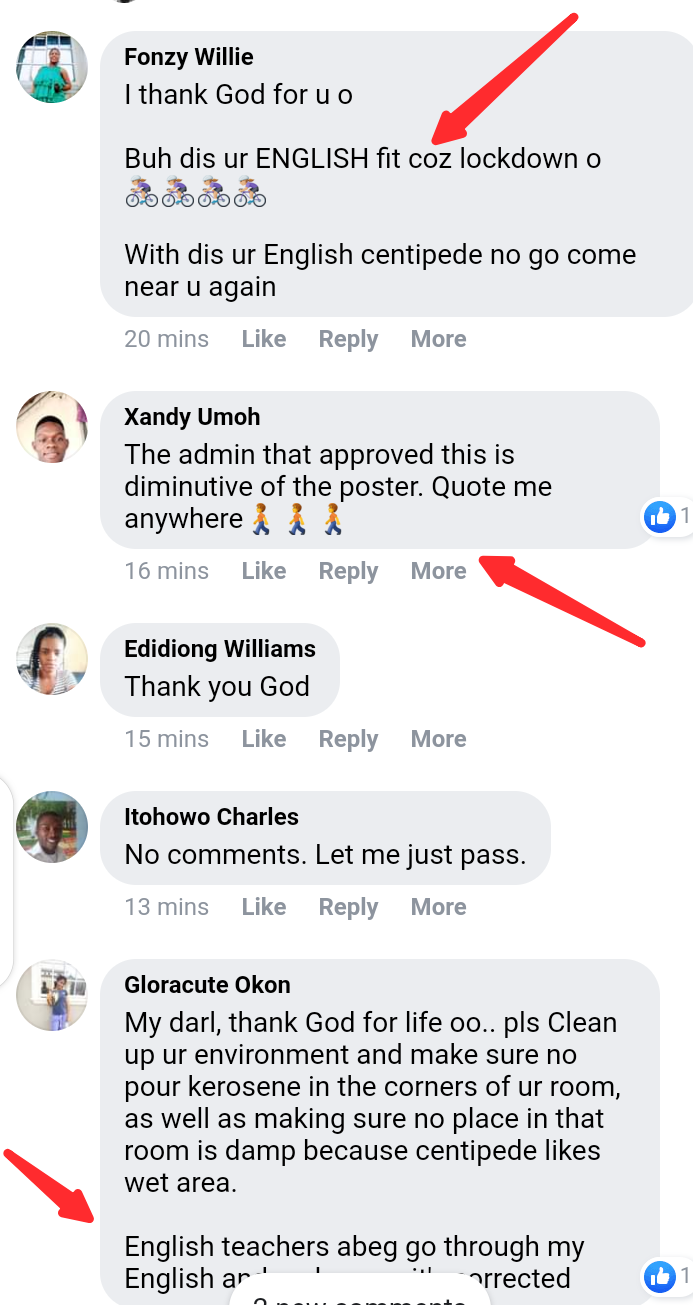This screenshot has width=693, height=1305.
Task: Open Xandy Umoh's profile picture
Action: point(52,427)
